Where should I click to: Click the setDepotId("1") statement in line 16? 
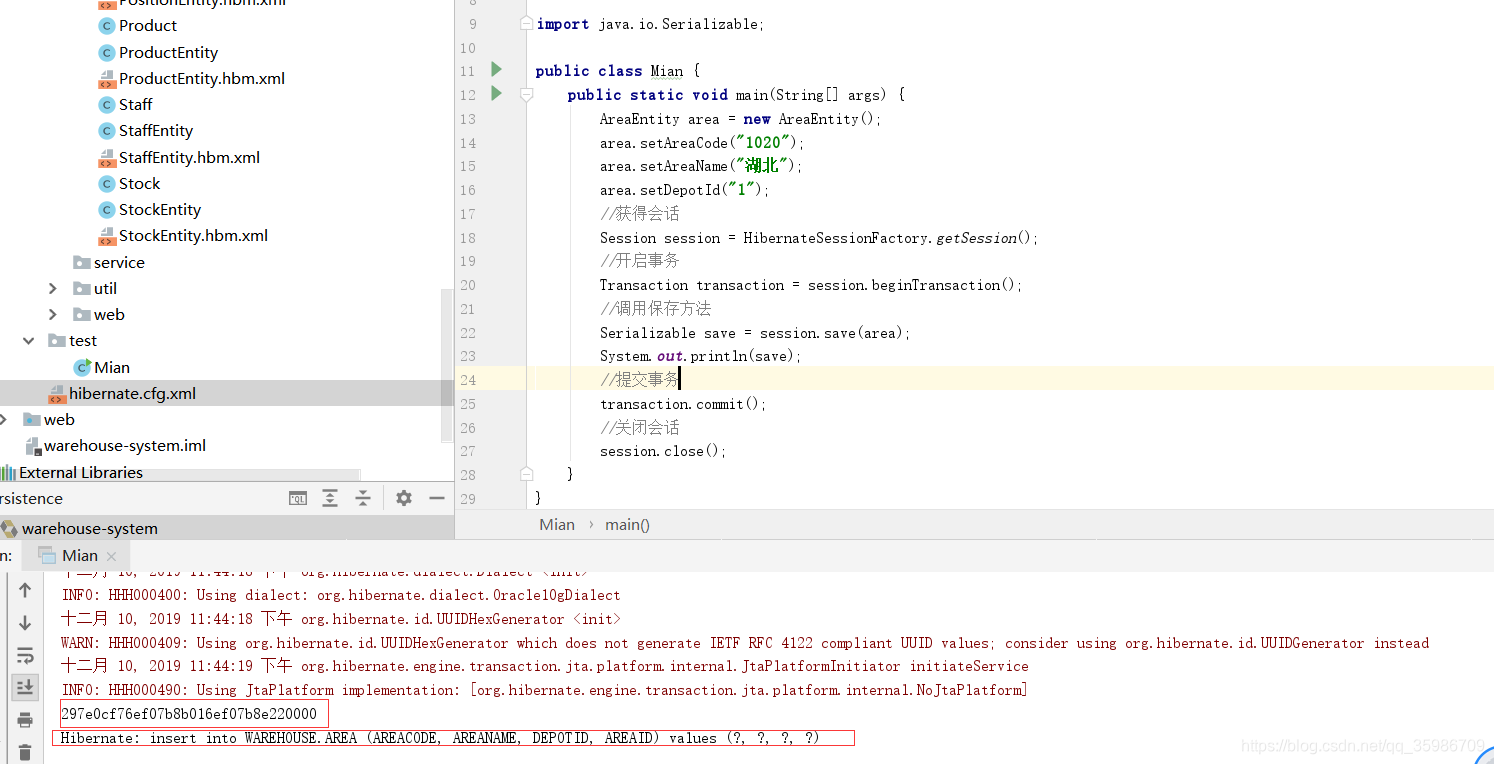tap(685, 190)
